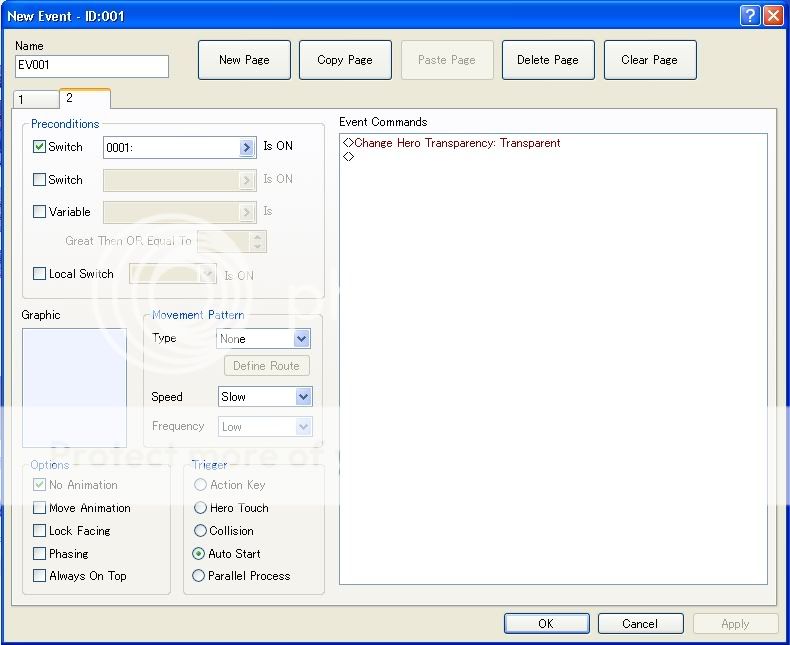The image size is (790, 645).
Task: Choose the Collision trigger option
Action: pos(200,531)
